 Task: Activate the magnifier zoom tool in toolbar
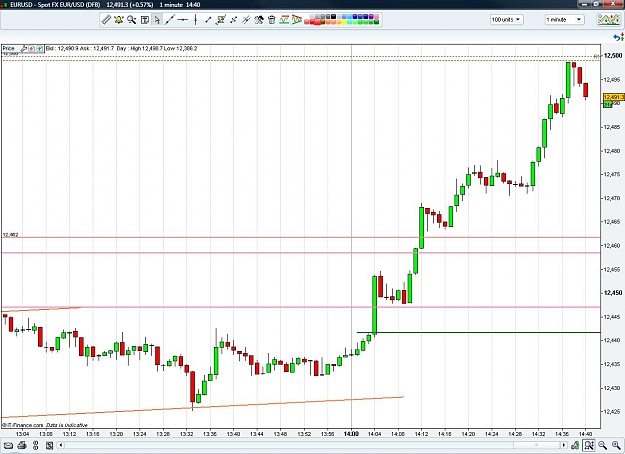(x=132, y=20)
